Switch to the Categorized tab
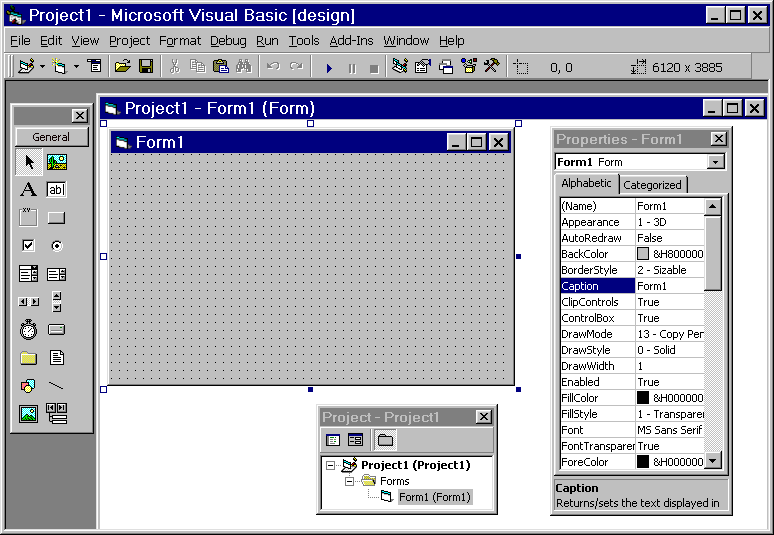 point(652,185)
